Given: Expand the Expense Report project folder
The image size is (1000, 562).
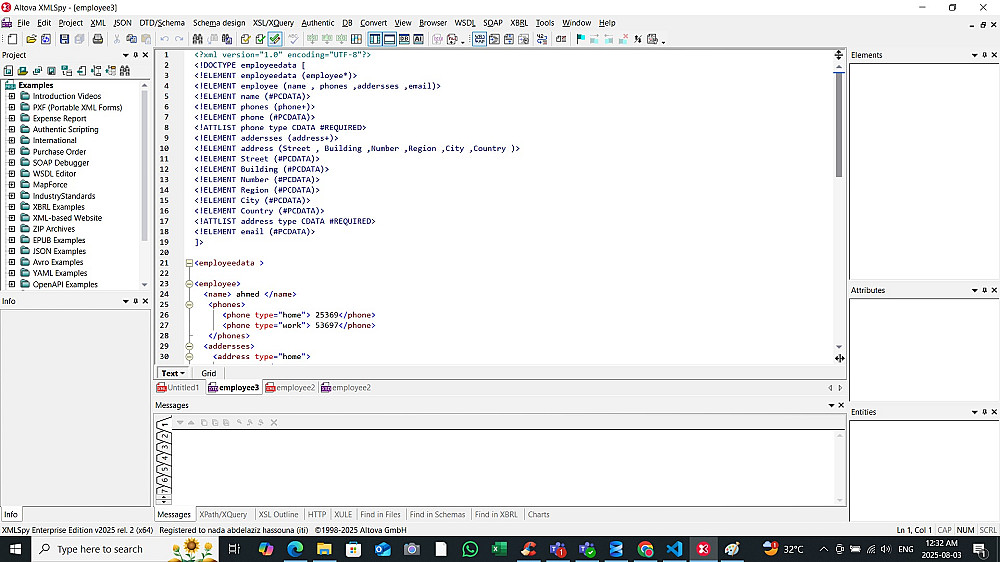Looking at the screenshot, I should coord(12,118).
